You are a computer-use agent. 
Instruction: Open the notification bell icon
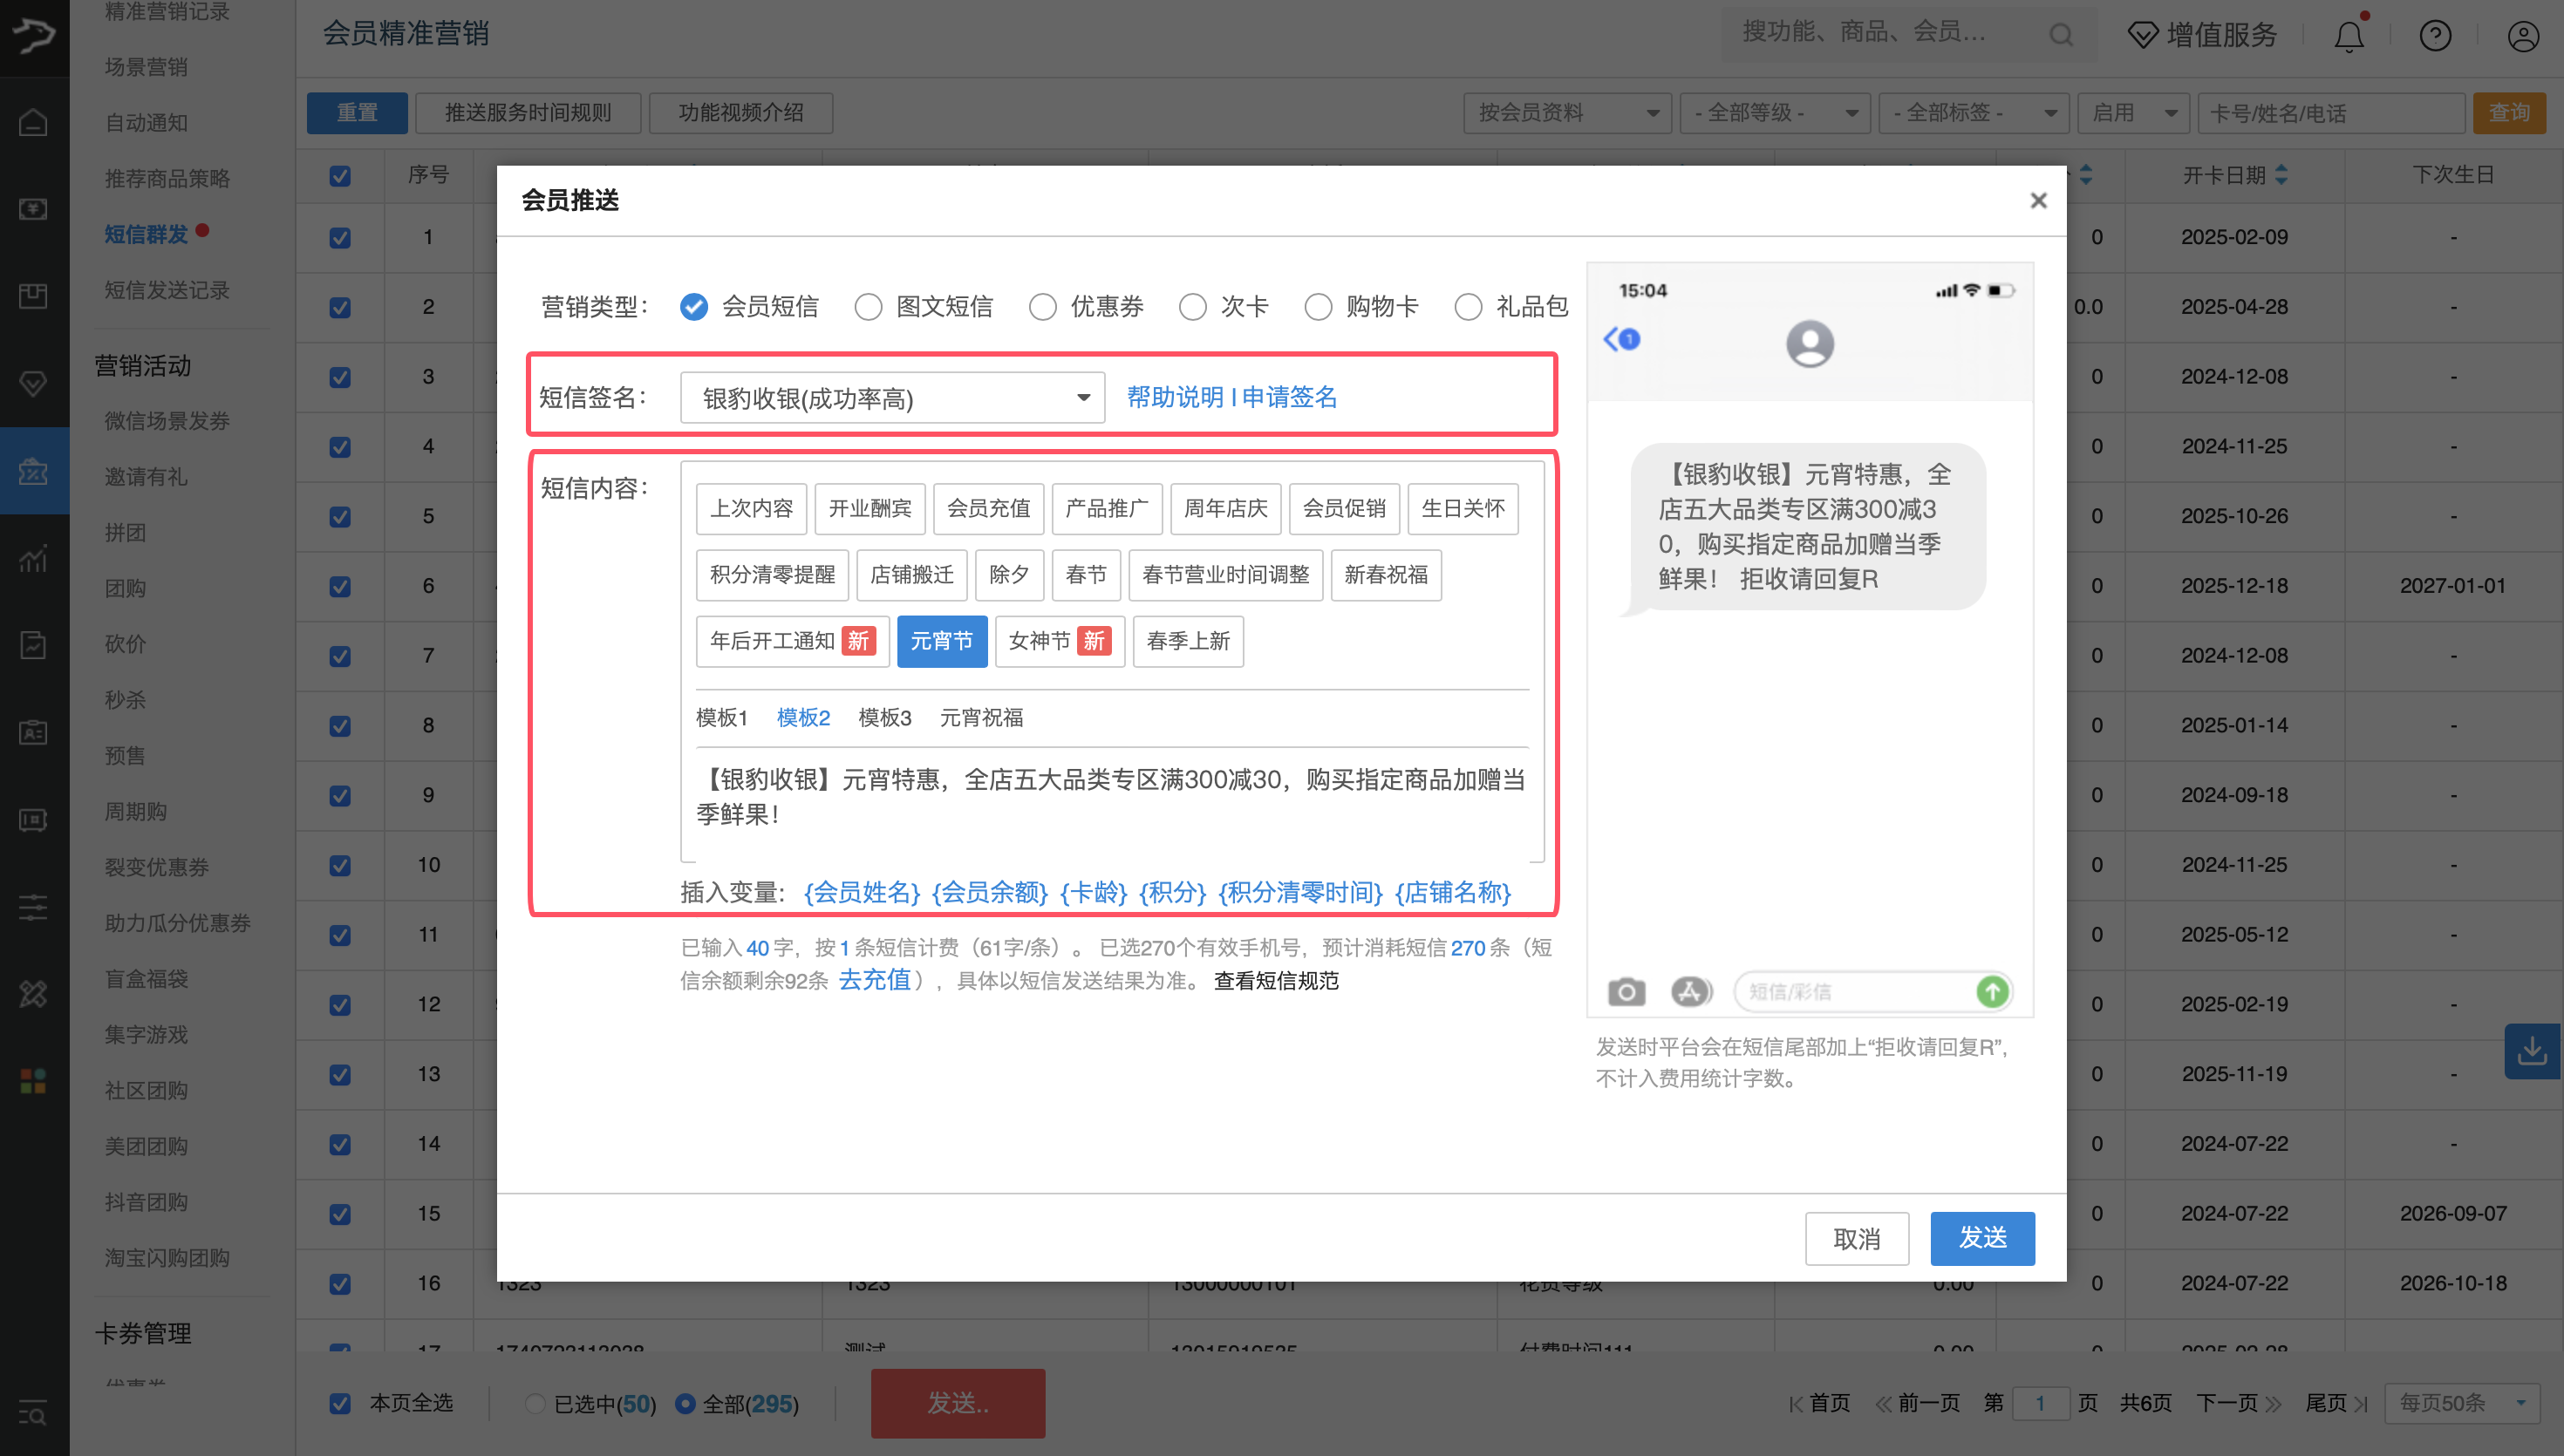(2348, 36)
